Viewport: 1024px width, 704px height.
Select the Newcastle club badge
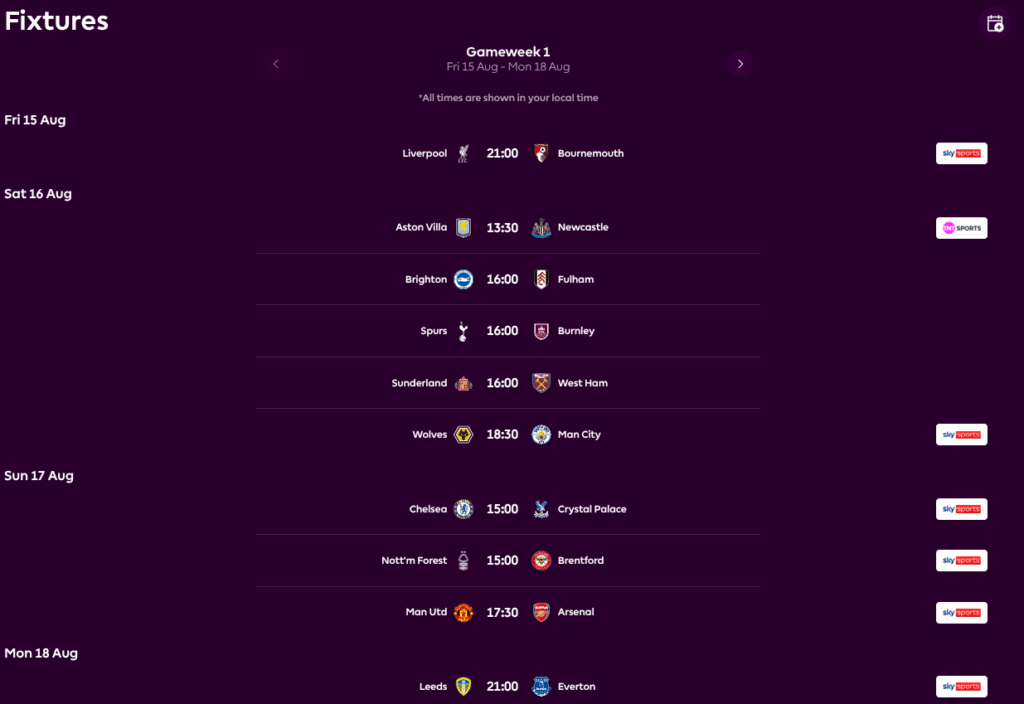pos(539,227)
